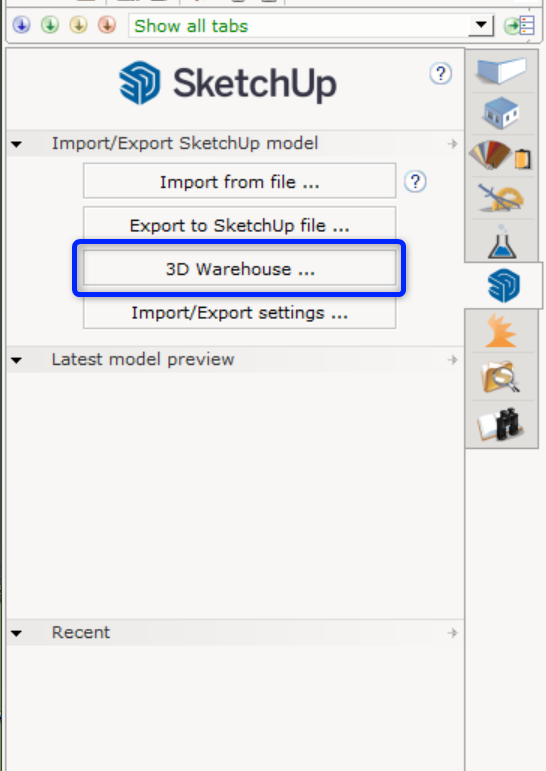546x771 pixels.
Task: Open help next to Import from file
Action: pyautogui.click(x=415, y=182)
